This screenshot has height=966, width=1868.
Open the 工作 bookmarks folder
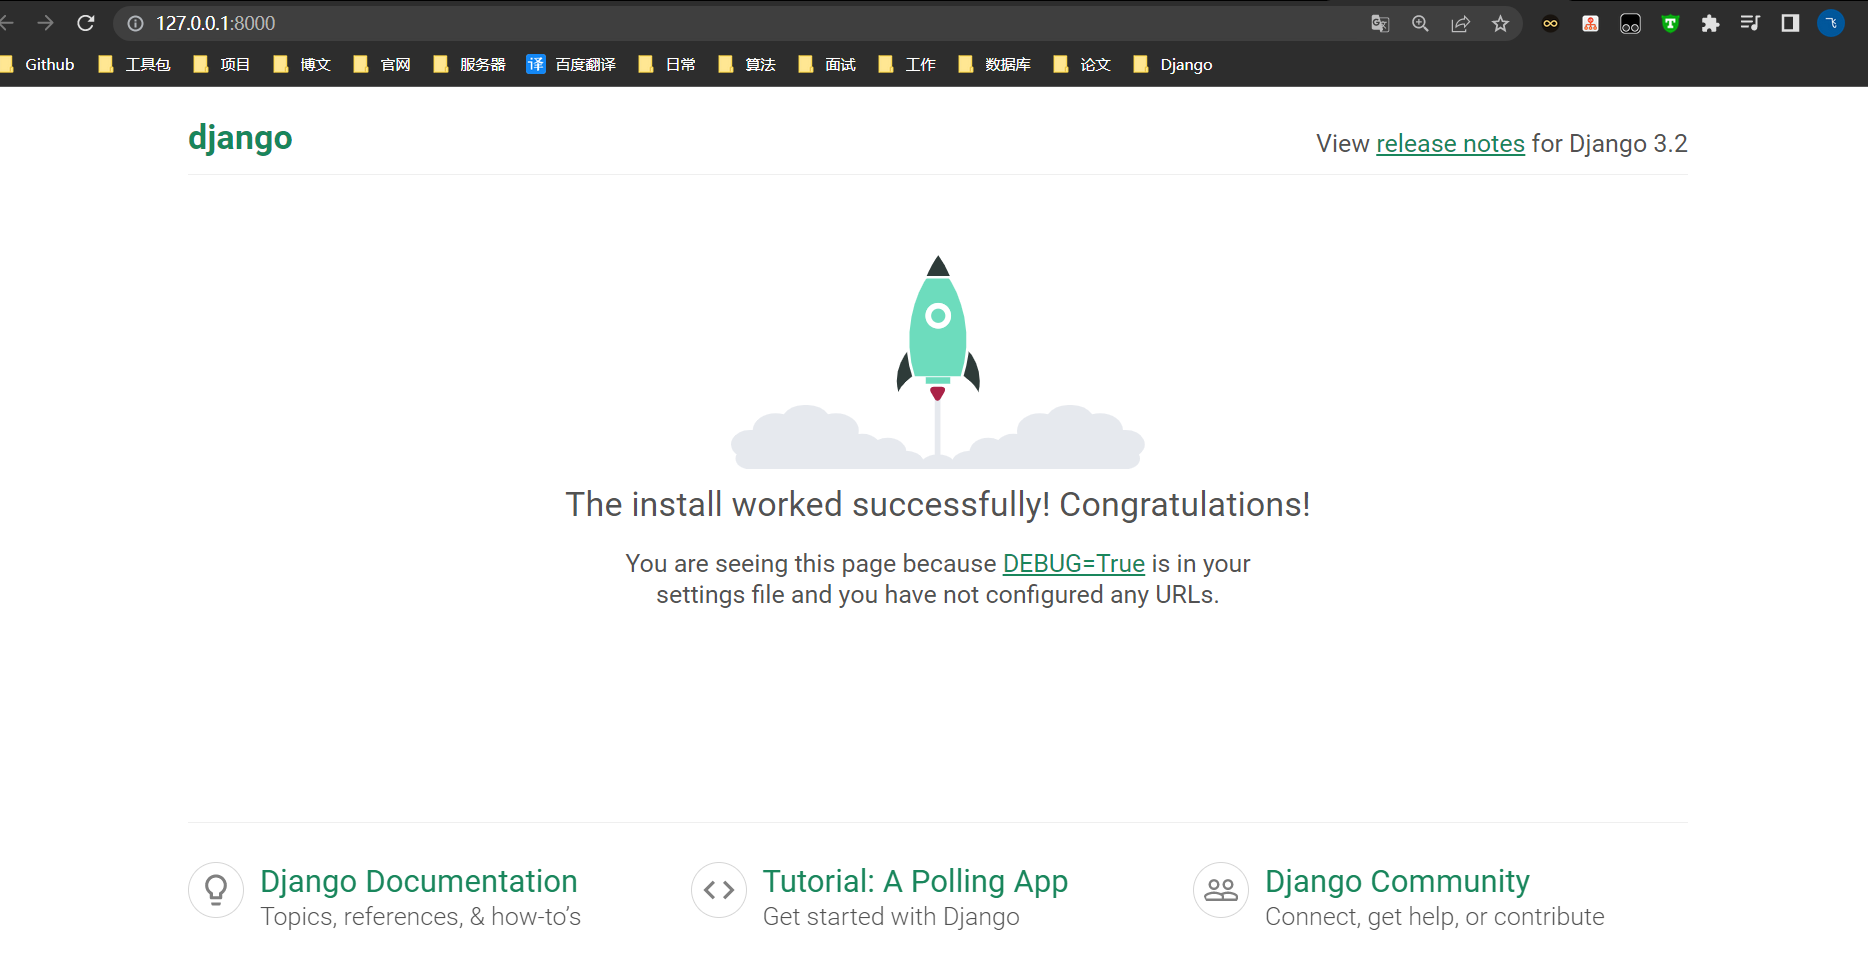[x=907, y=64]
